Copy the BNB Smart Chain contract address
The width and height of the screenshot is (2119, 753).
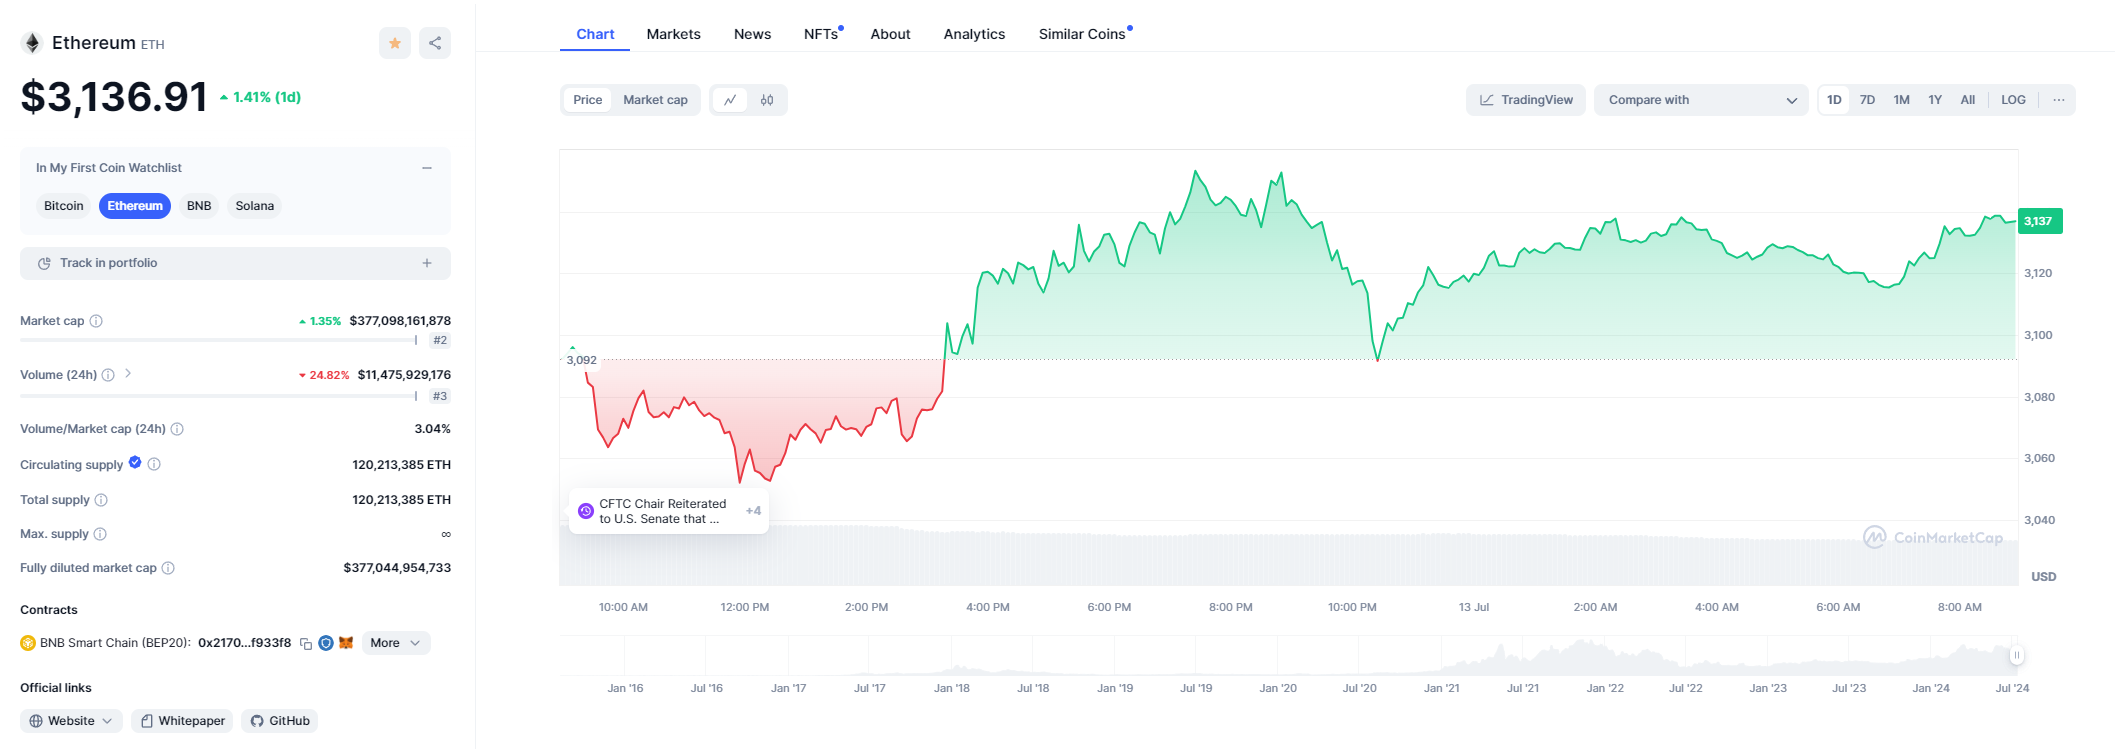click(x=306, y=643)
